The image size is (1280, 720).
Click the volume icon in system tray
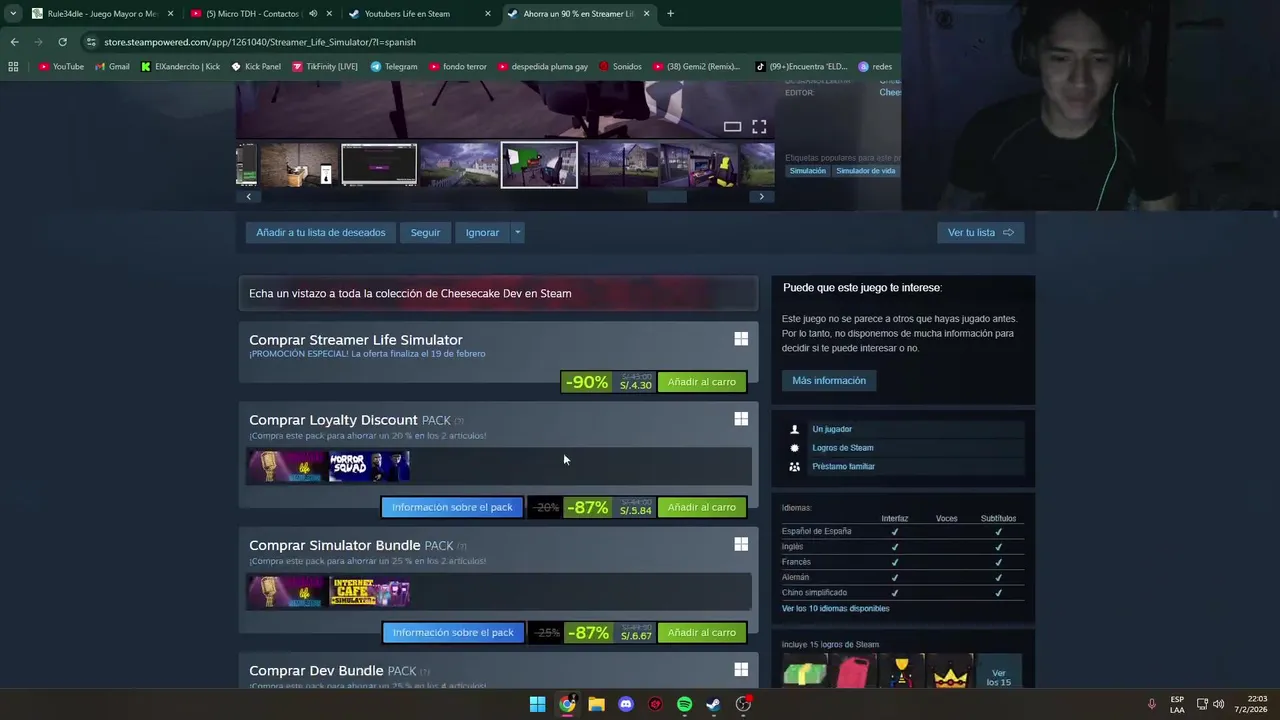[x=1218, y=704]
